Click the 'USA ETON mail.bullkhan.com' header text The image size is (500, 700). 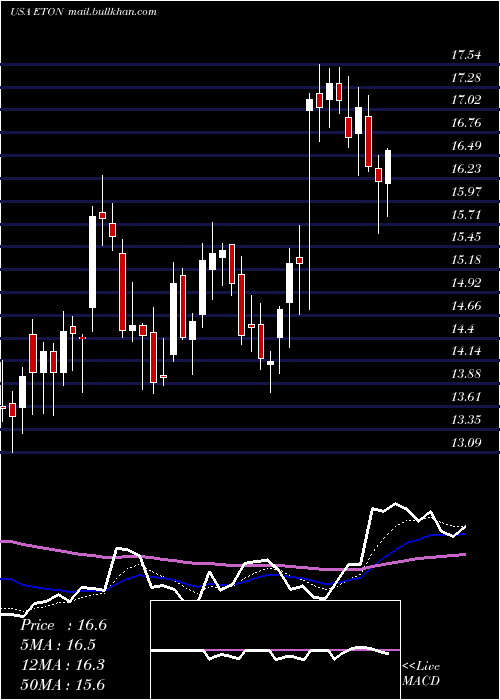coord(83,12)
